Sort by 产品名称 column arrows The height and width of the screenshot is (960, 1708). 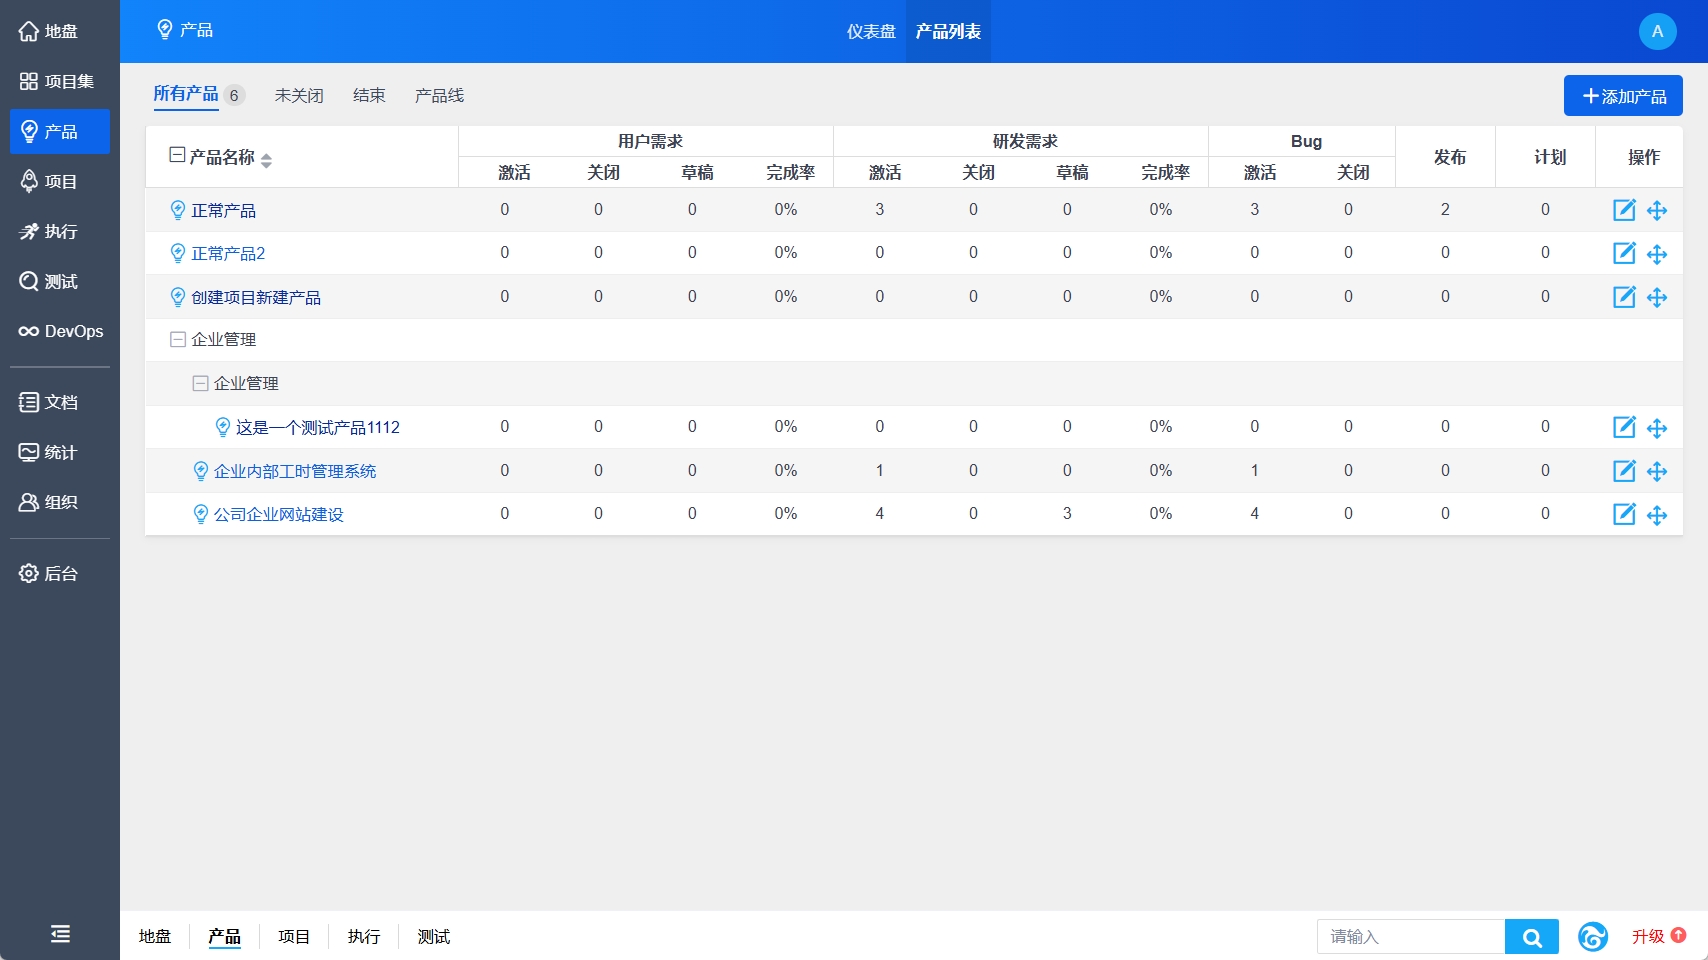pyautogui.click(x=266, y=159)
